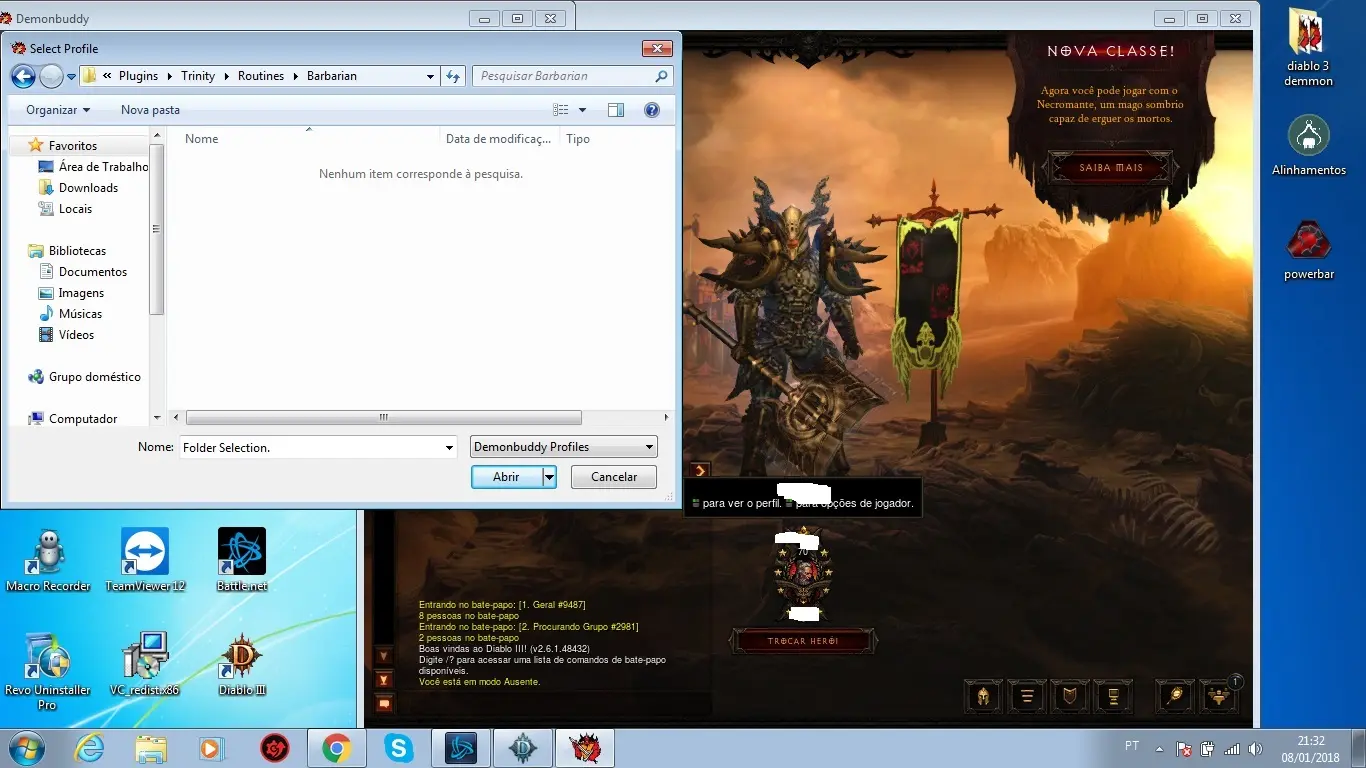The image size is (1366, 768).
Task: Click the Pesquisar Barbarian search field
Action: (x=565, y=76)
